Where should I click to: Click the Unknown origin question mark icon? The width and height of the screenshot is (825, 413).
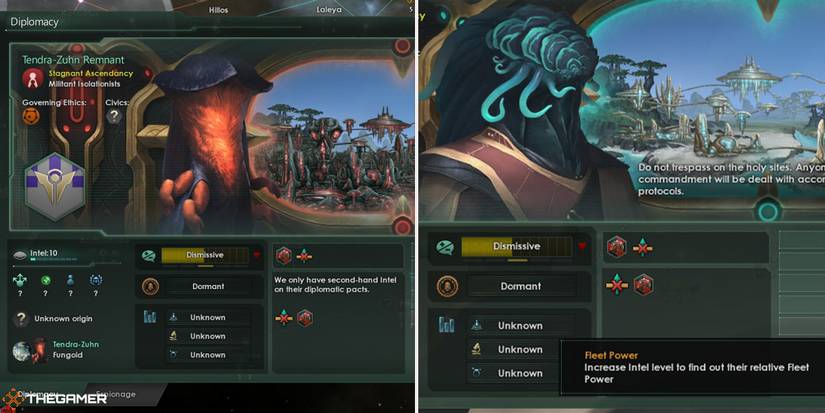(21, 318)
